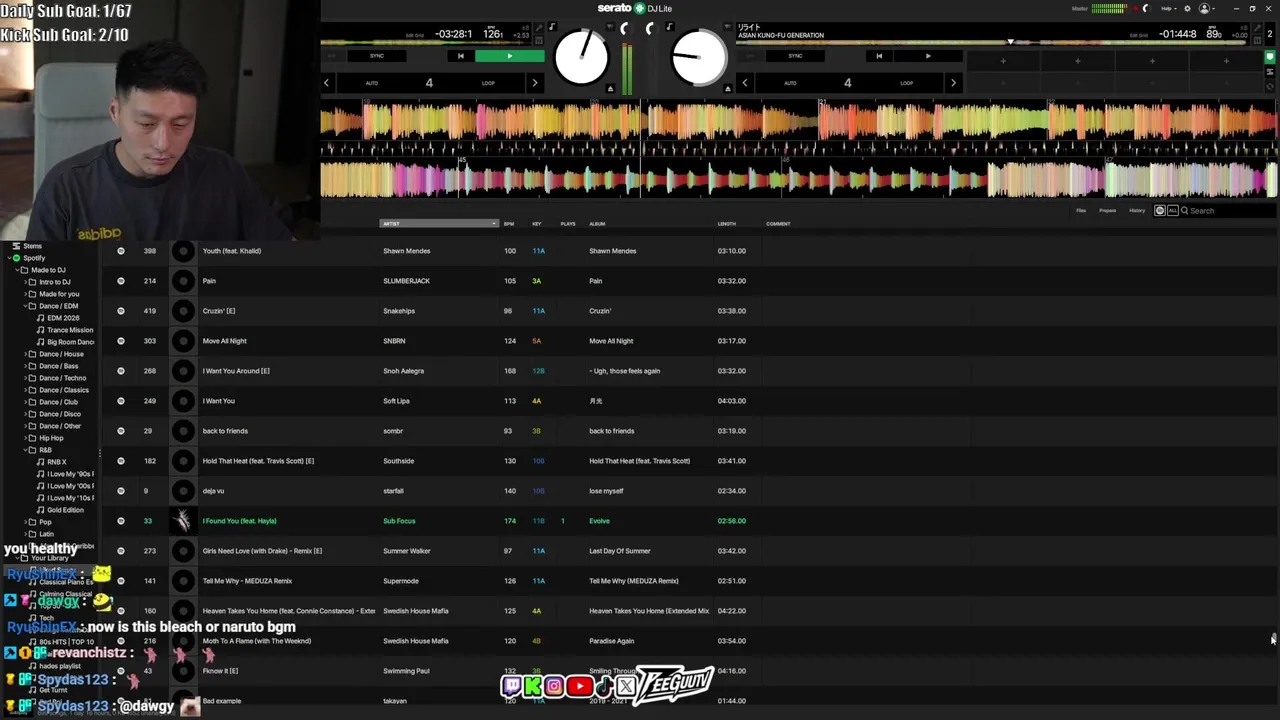Click Edit Grid pencil on left deck

[539, 27]
